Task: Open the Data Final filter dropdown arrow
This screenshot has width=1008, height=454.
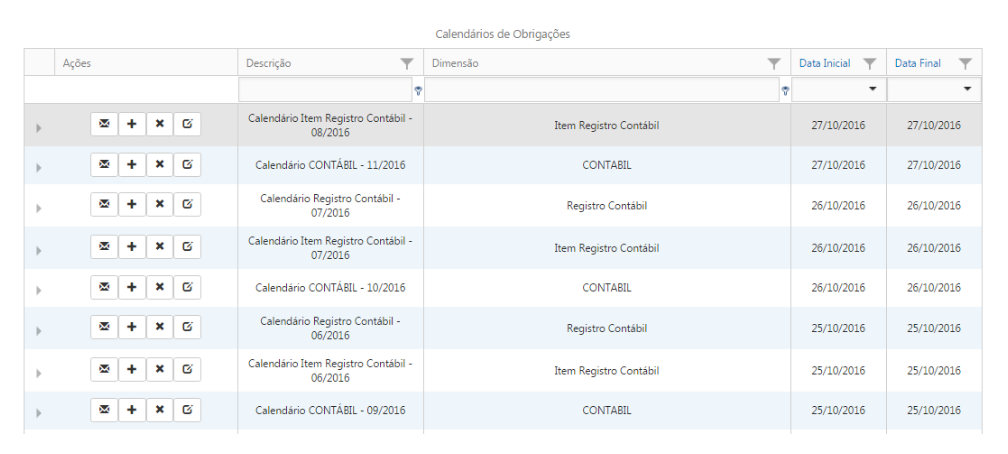Action: point(968,89)
